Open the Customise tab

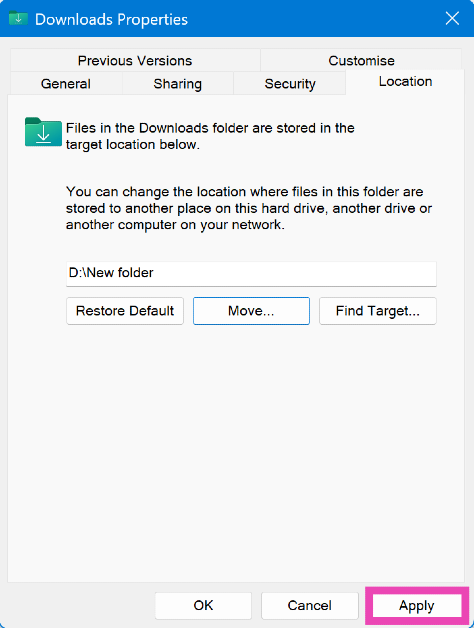click(x=361, y=60)
